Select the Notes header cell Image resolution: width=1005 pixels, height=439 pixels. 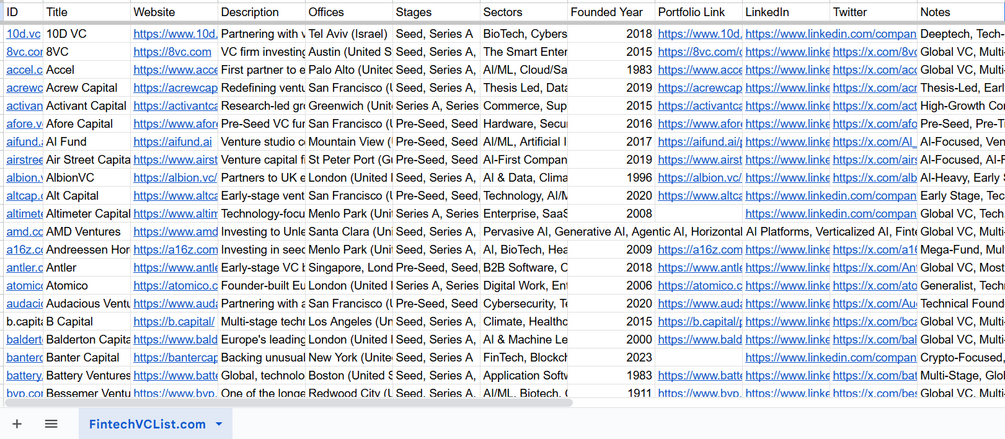click(961, 12)
